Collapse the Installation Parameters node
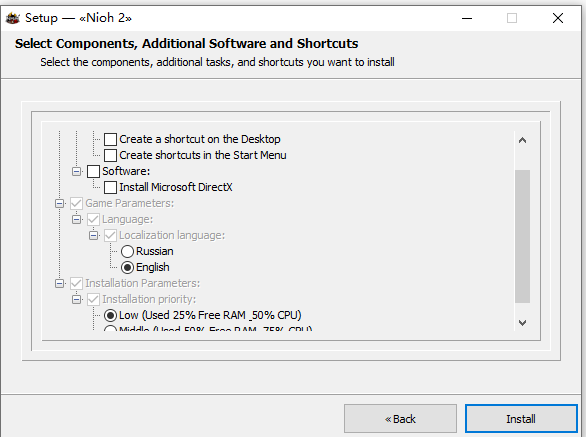 (59, 284)
